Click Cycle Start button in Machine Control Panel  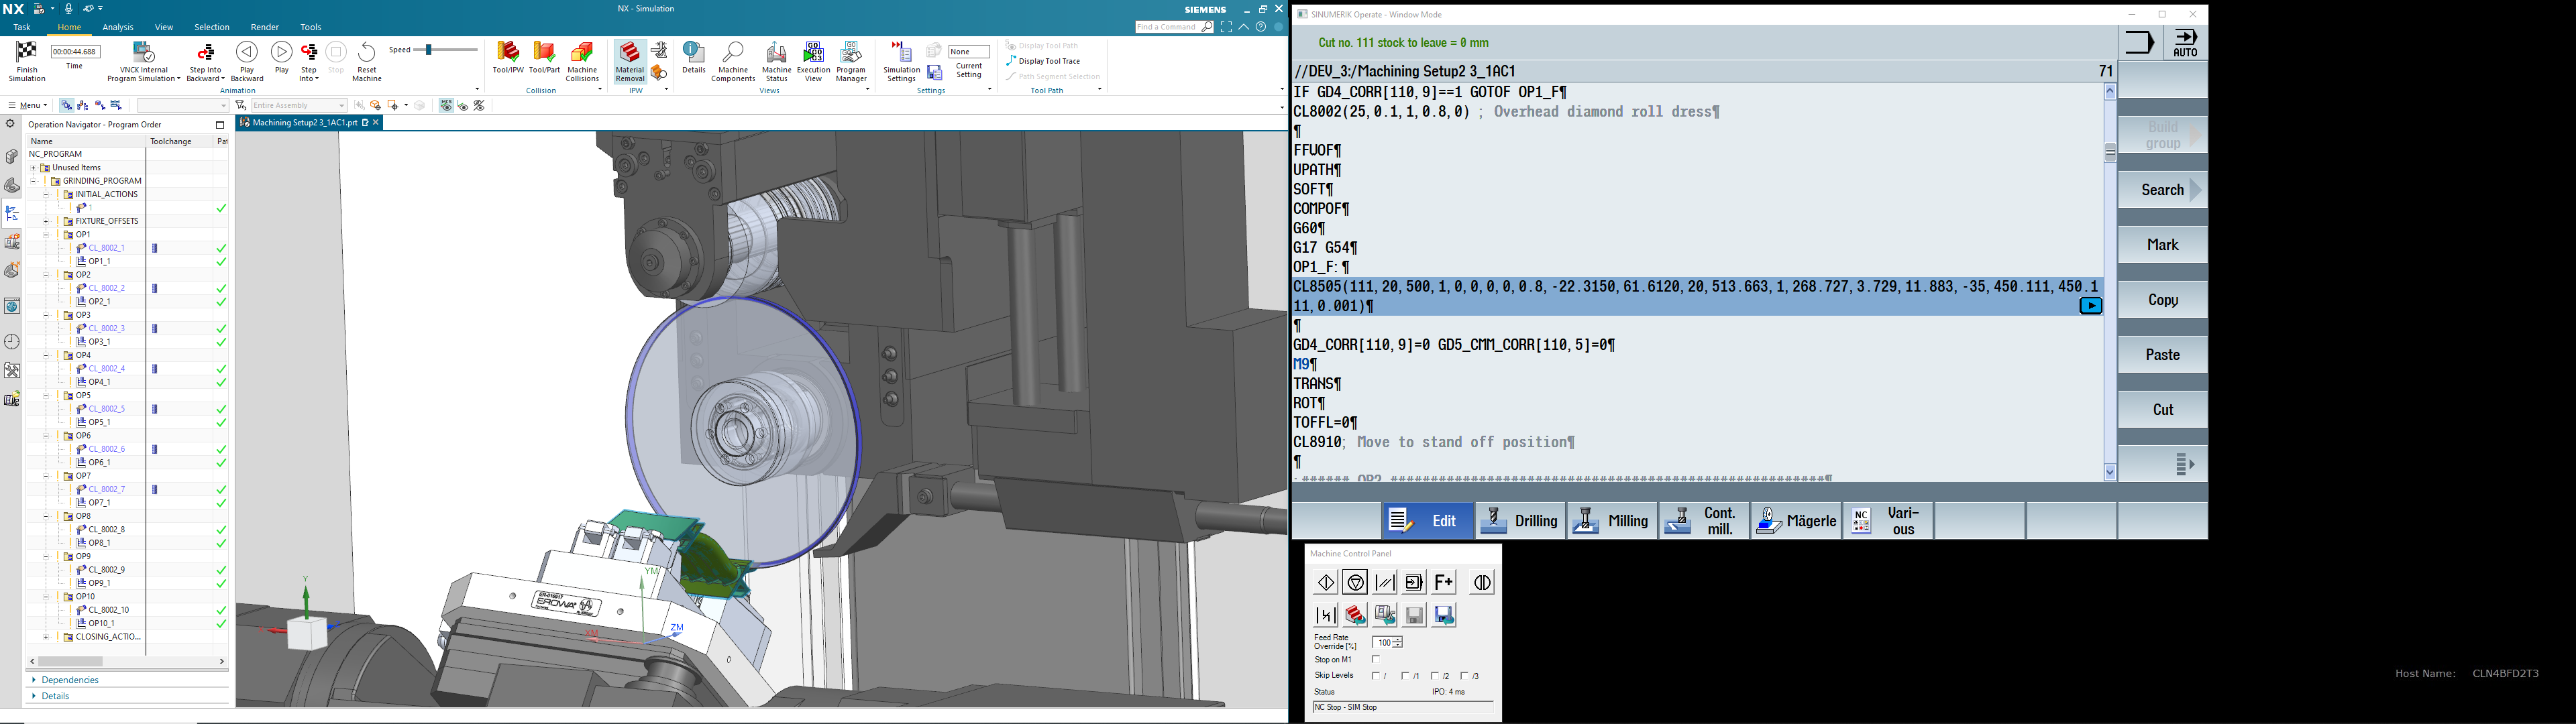click(1326, 582)
